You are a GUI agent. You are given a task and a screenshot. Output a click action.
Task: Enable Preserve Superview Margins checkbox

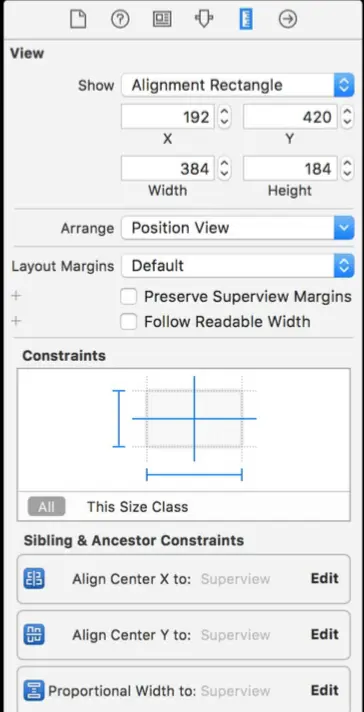coord(128,297)
